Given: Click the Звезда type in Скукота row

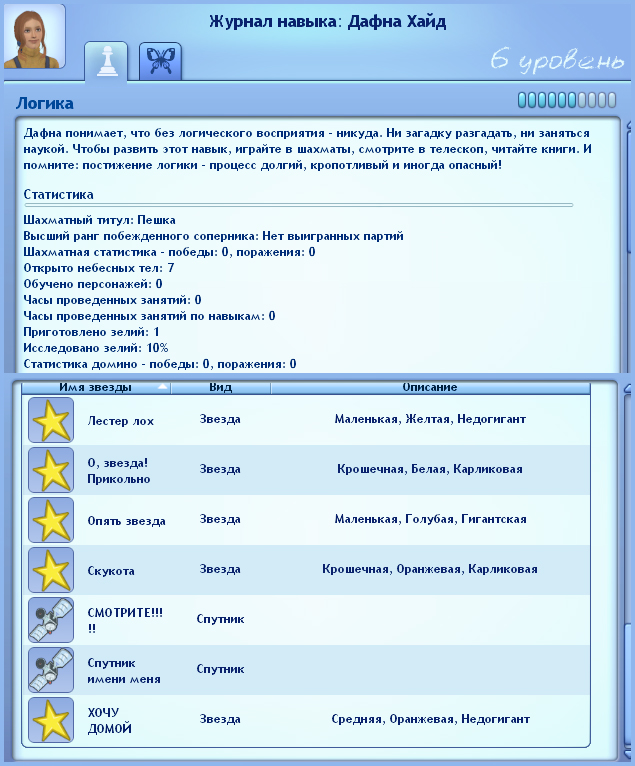Looking at the screenshot, I should point(220,569).
